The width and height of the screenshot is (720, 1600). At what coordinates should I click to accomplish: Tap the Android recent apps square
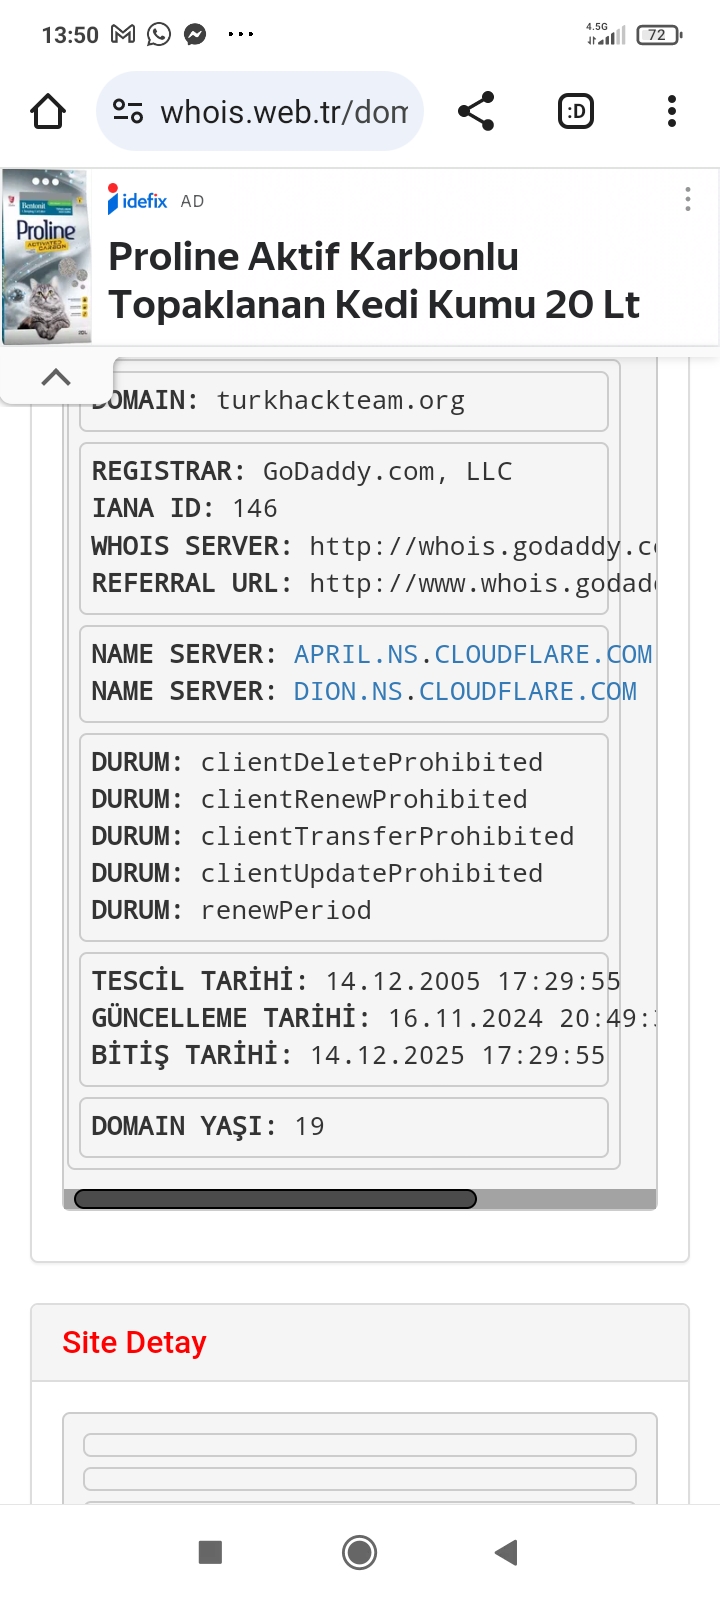click(x=210, y=1552)
